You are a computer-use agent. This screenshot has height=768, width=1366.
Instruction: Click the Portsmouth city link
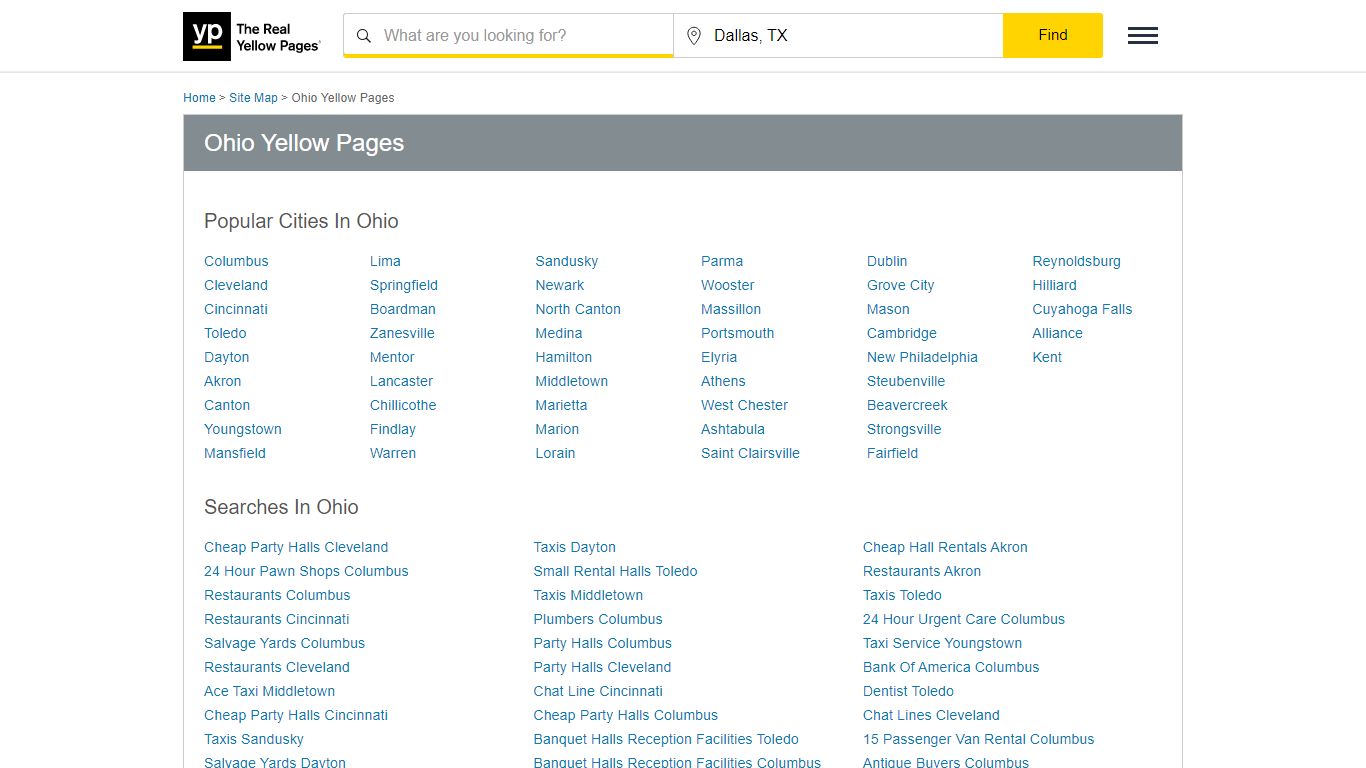click(x=738, y=333)
